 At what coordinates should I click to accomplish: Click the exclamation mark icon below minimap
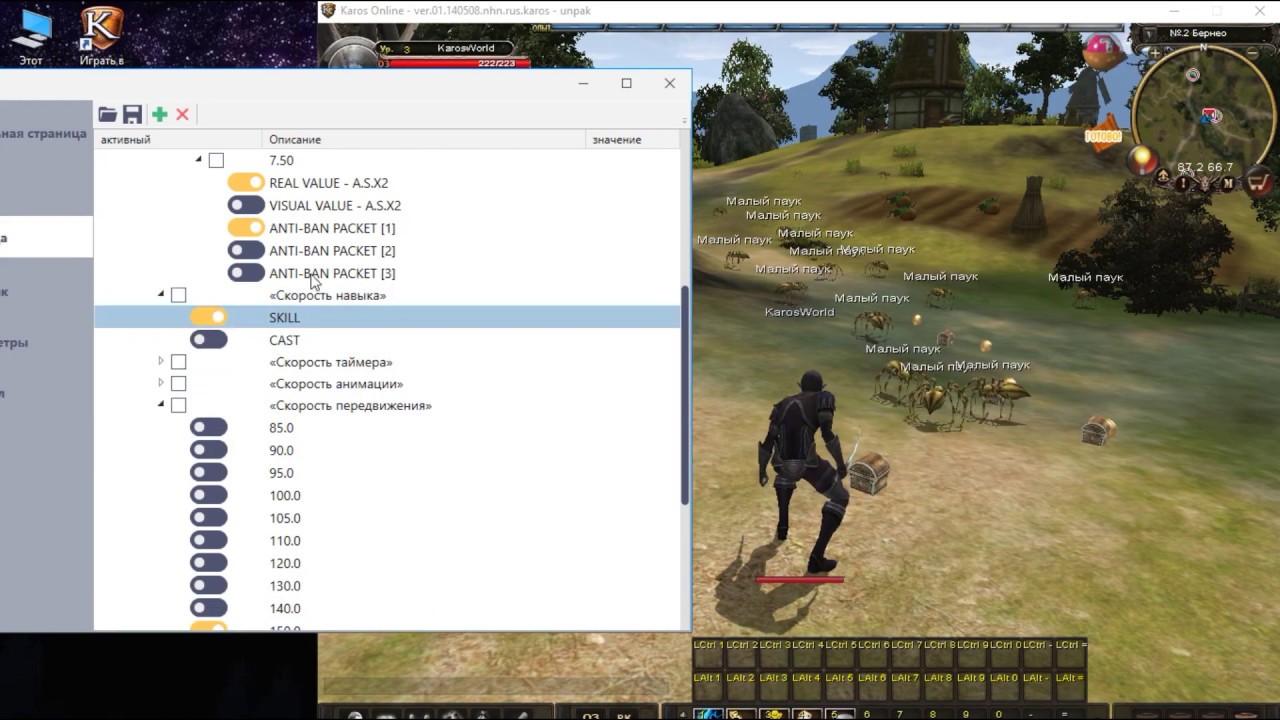[1184, 184]
